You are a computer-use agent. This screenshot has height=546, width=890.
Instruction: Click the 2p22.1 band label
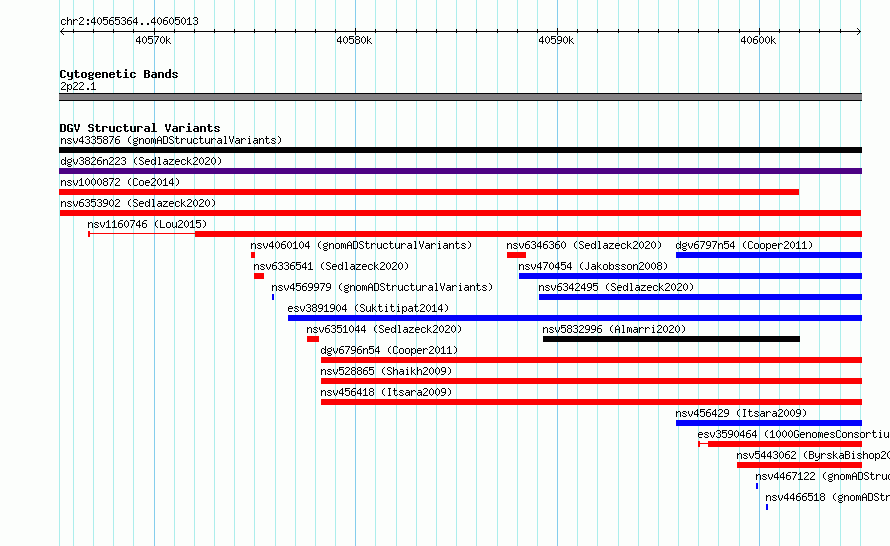coord(78,86)
